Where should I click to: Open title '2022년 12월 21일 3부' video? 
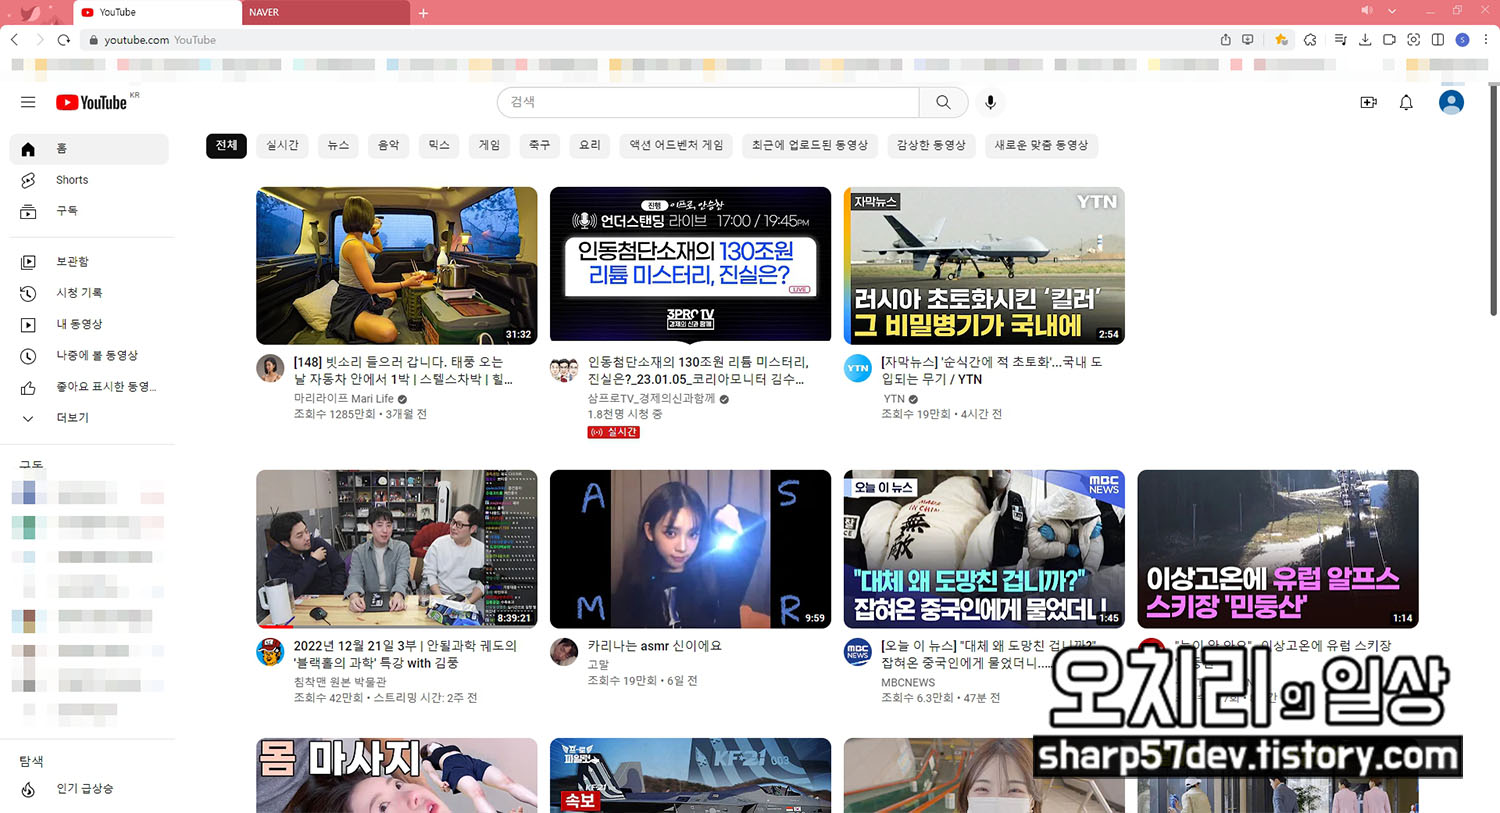(x=405, y=654)
